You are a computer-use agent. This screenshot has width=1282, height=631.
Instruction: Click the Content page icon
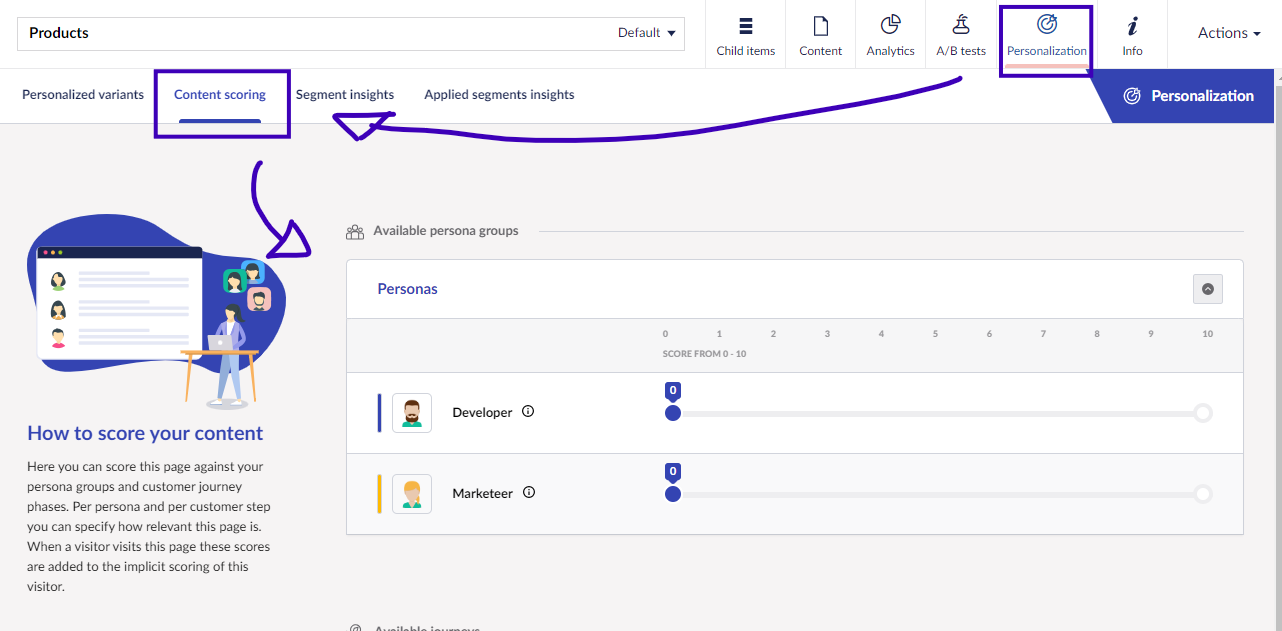(820, 26)
